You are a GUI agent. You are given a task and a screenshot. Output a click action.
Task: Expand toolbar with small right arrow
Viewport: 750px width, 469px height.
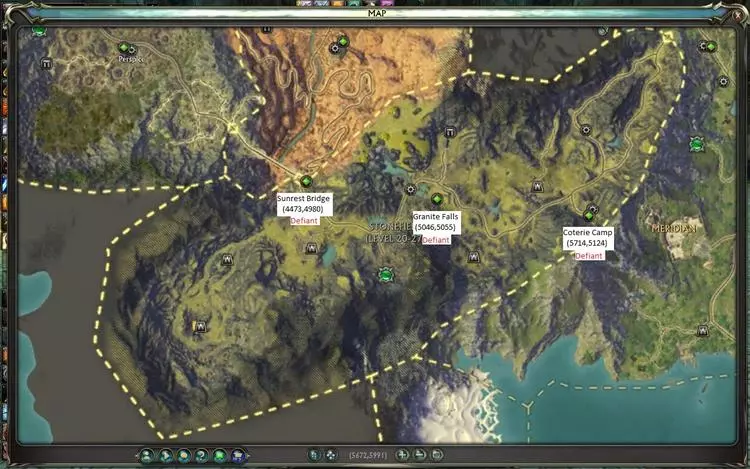click(x=248, y=456)
